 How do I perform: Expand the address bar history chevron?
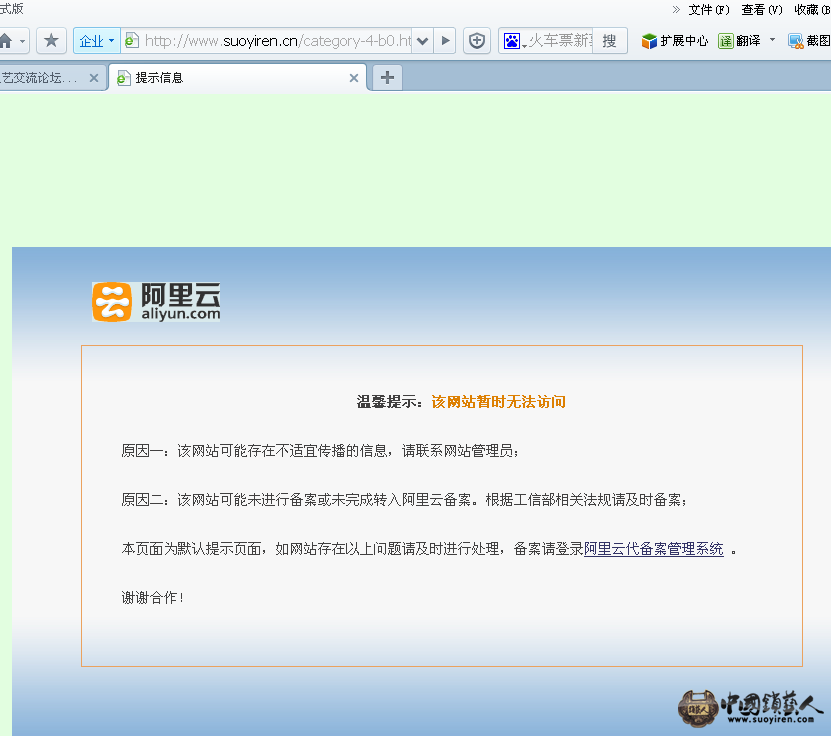click(x=422, y=41)
